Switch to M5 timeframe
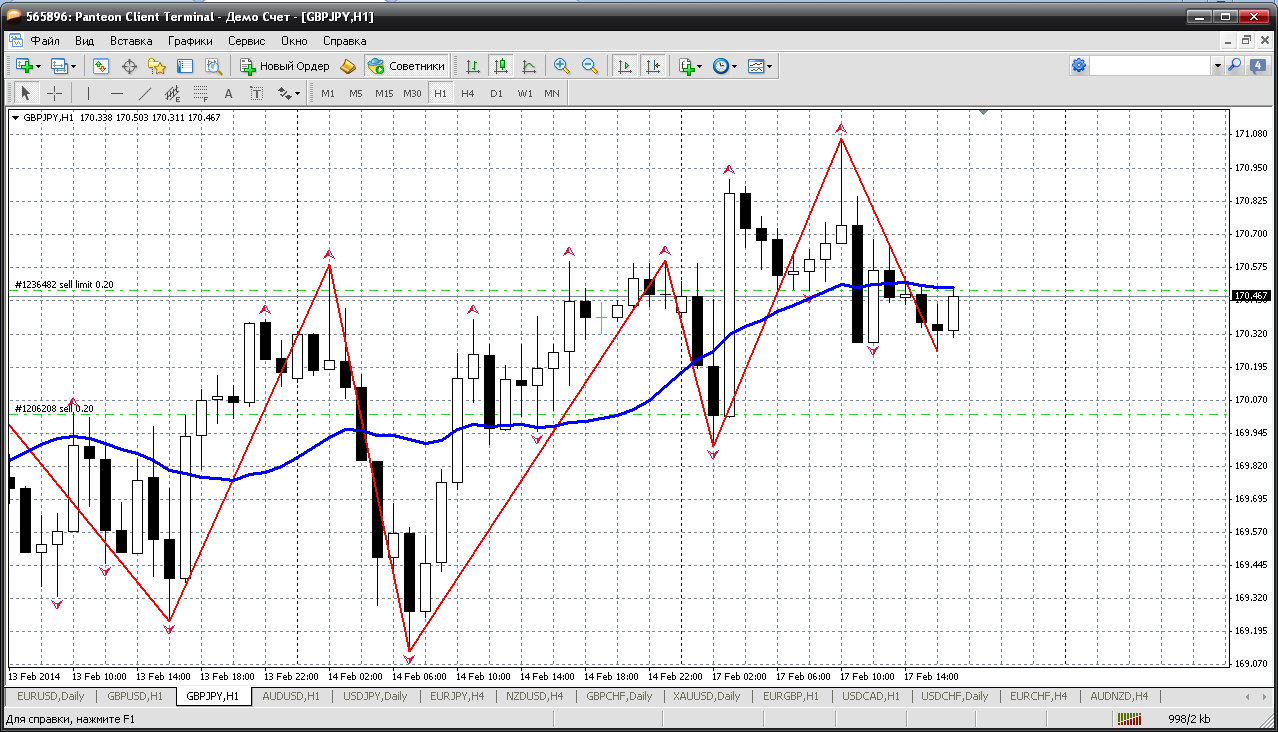1278x732 pixels. click(355, 93)
